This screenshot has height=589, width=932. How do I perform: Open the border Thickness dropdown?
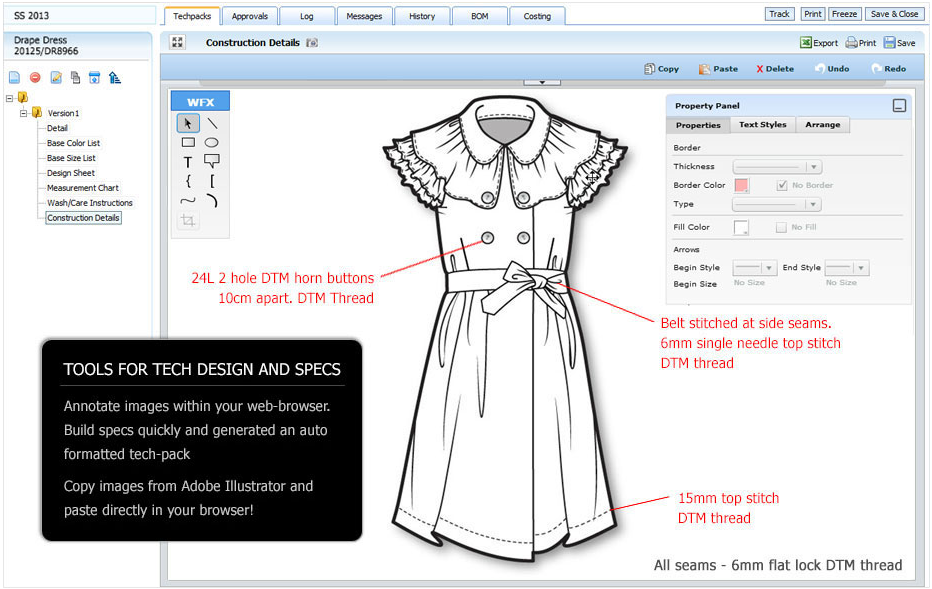(x=777, y=167)
